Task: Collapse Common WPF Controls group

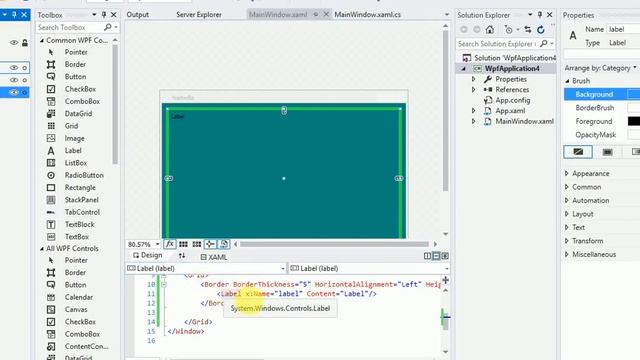Action: coord(42,40)
